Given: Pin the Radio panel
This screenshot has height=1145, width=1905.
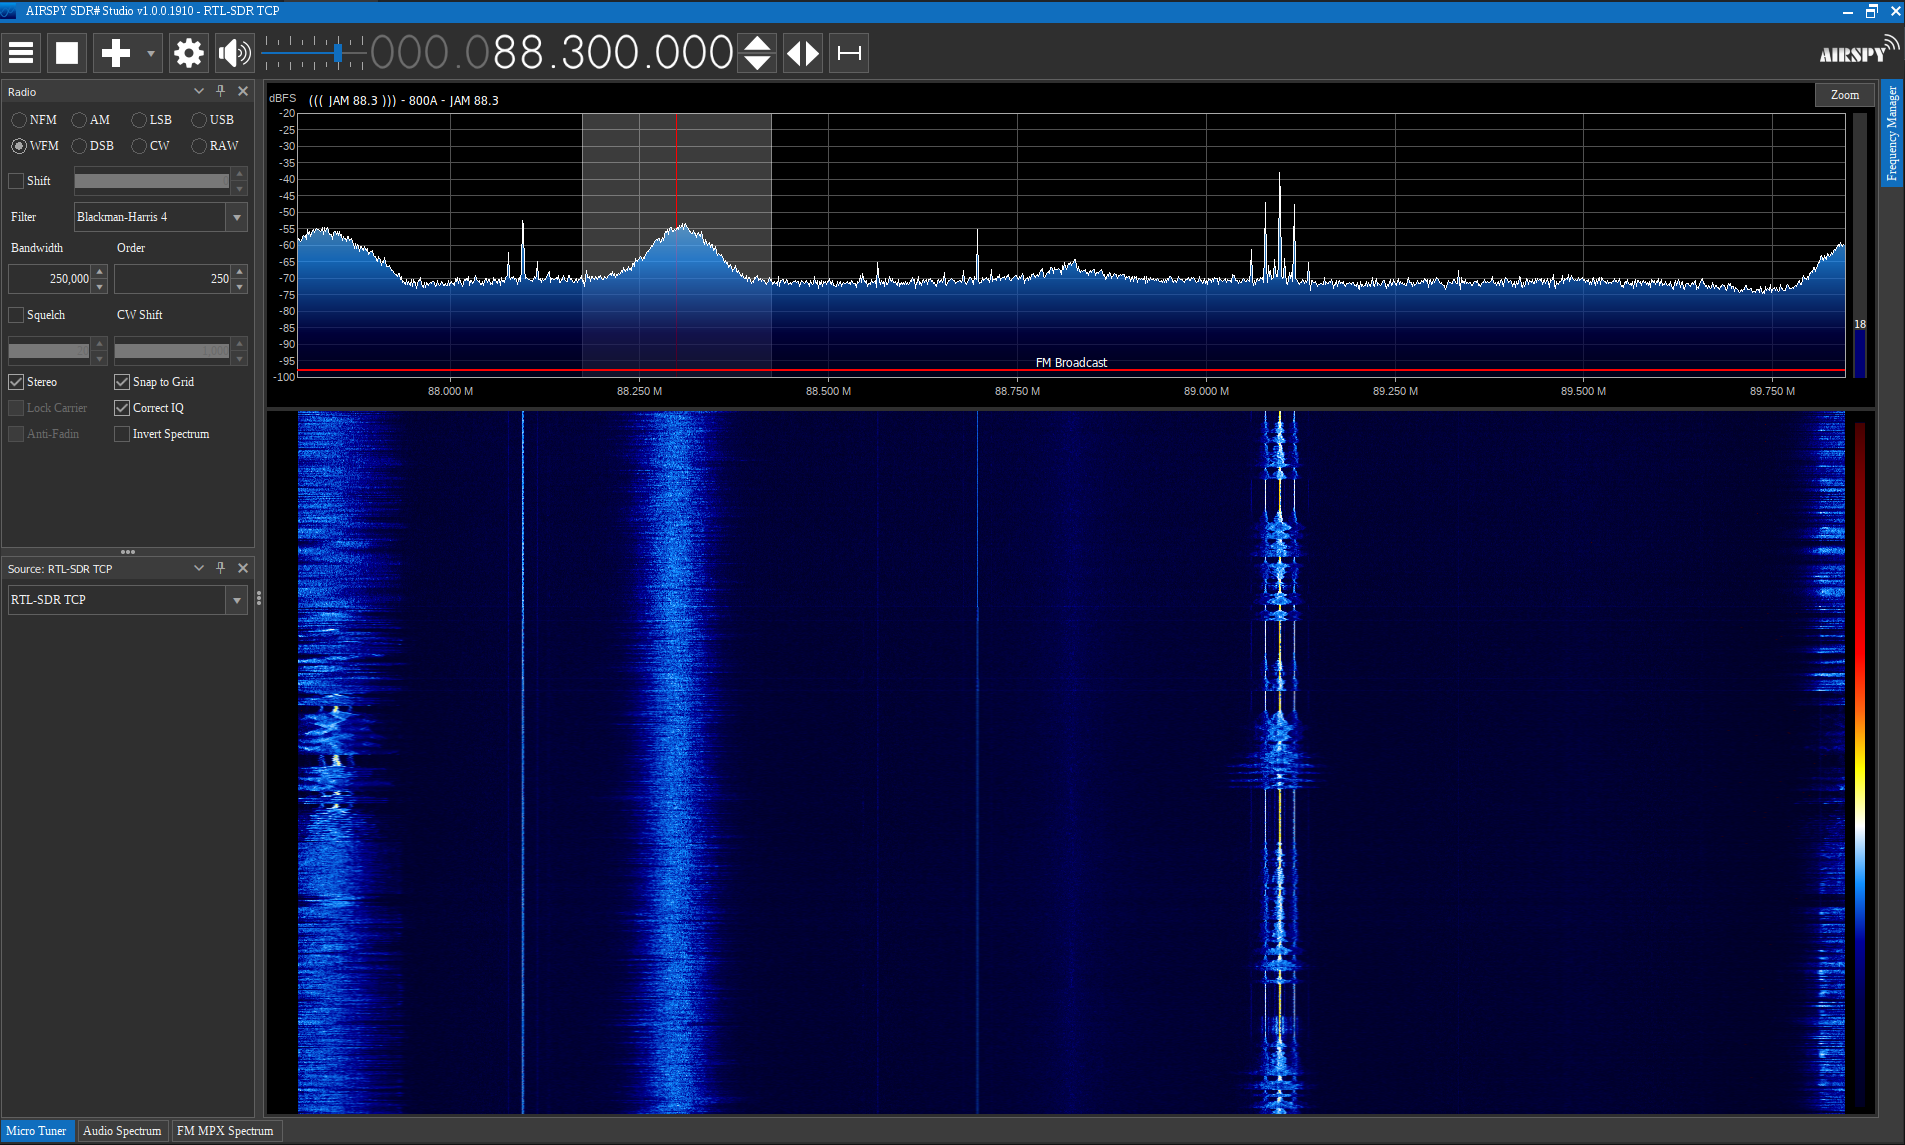Looking at the screenshot, I should (x=221, y=91).
